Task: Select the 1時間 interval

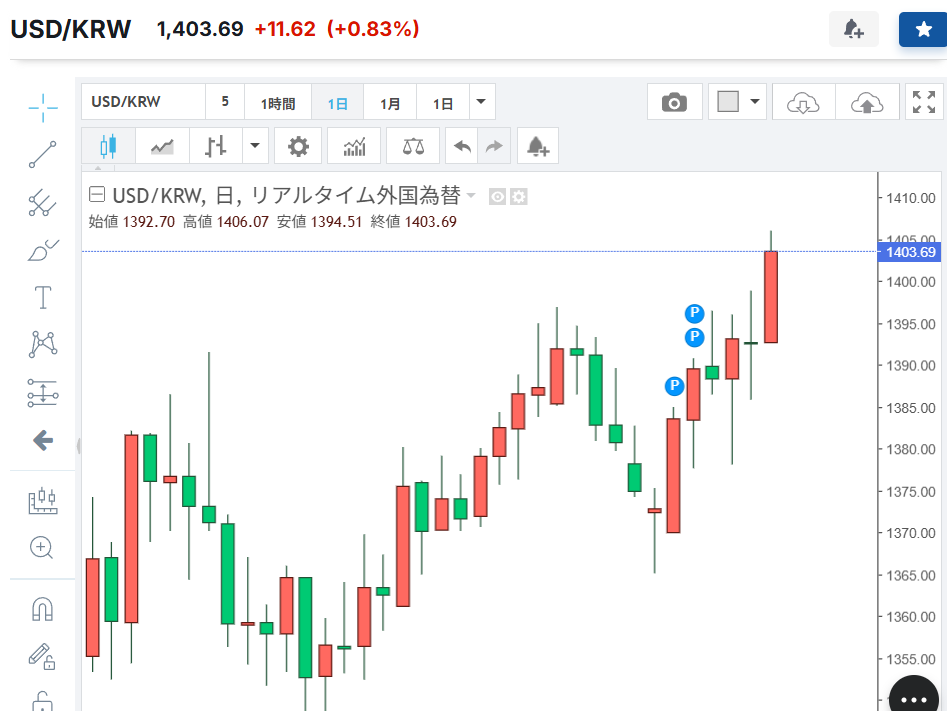Action: click(x=278, y=103)
